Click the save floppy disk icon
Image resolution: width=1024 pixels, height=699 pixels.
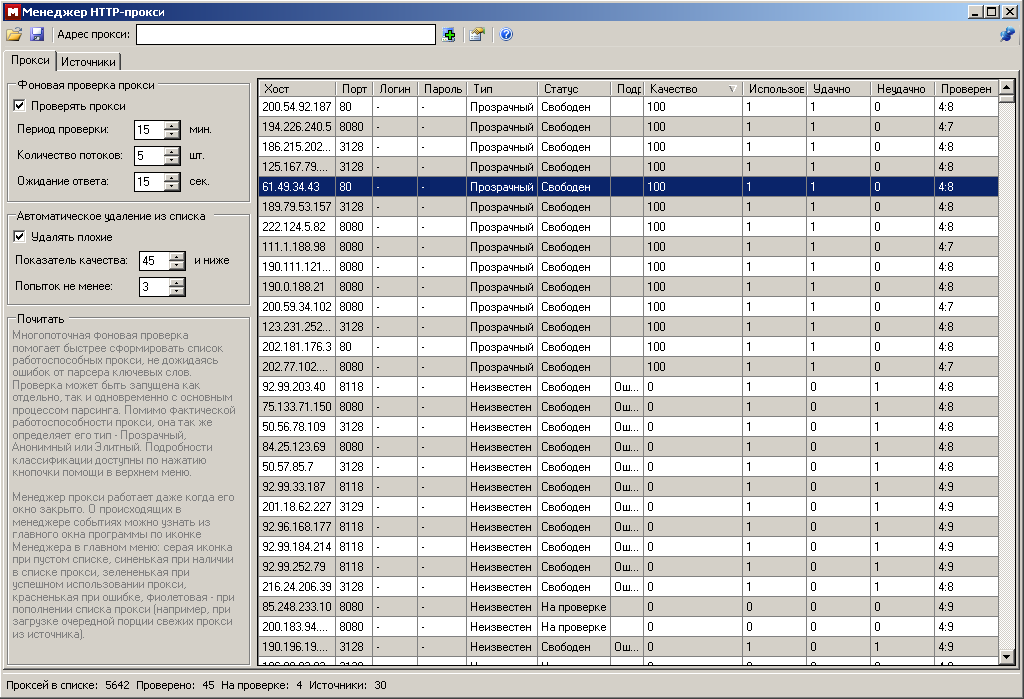[x=37, y=34]
